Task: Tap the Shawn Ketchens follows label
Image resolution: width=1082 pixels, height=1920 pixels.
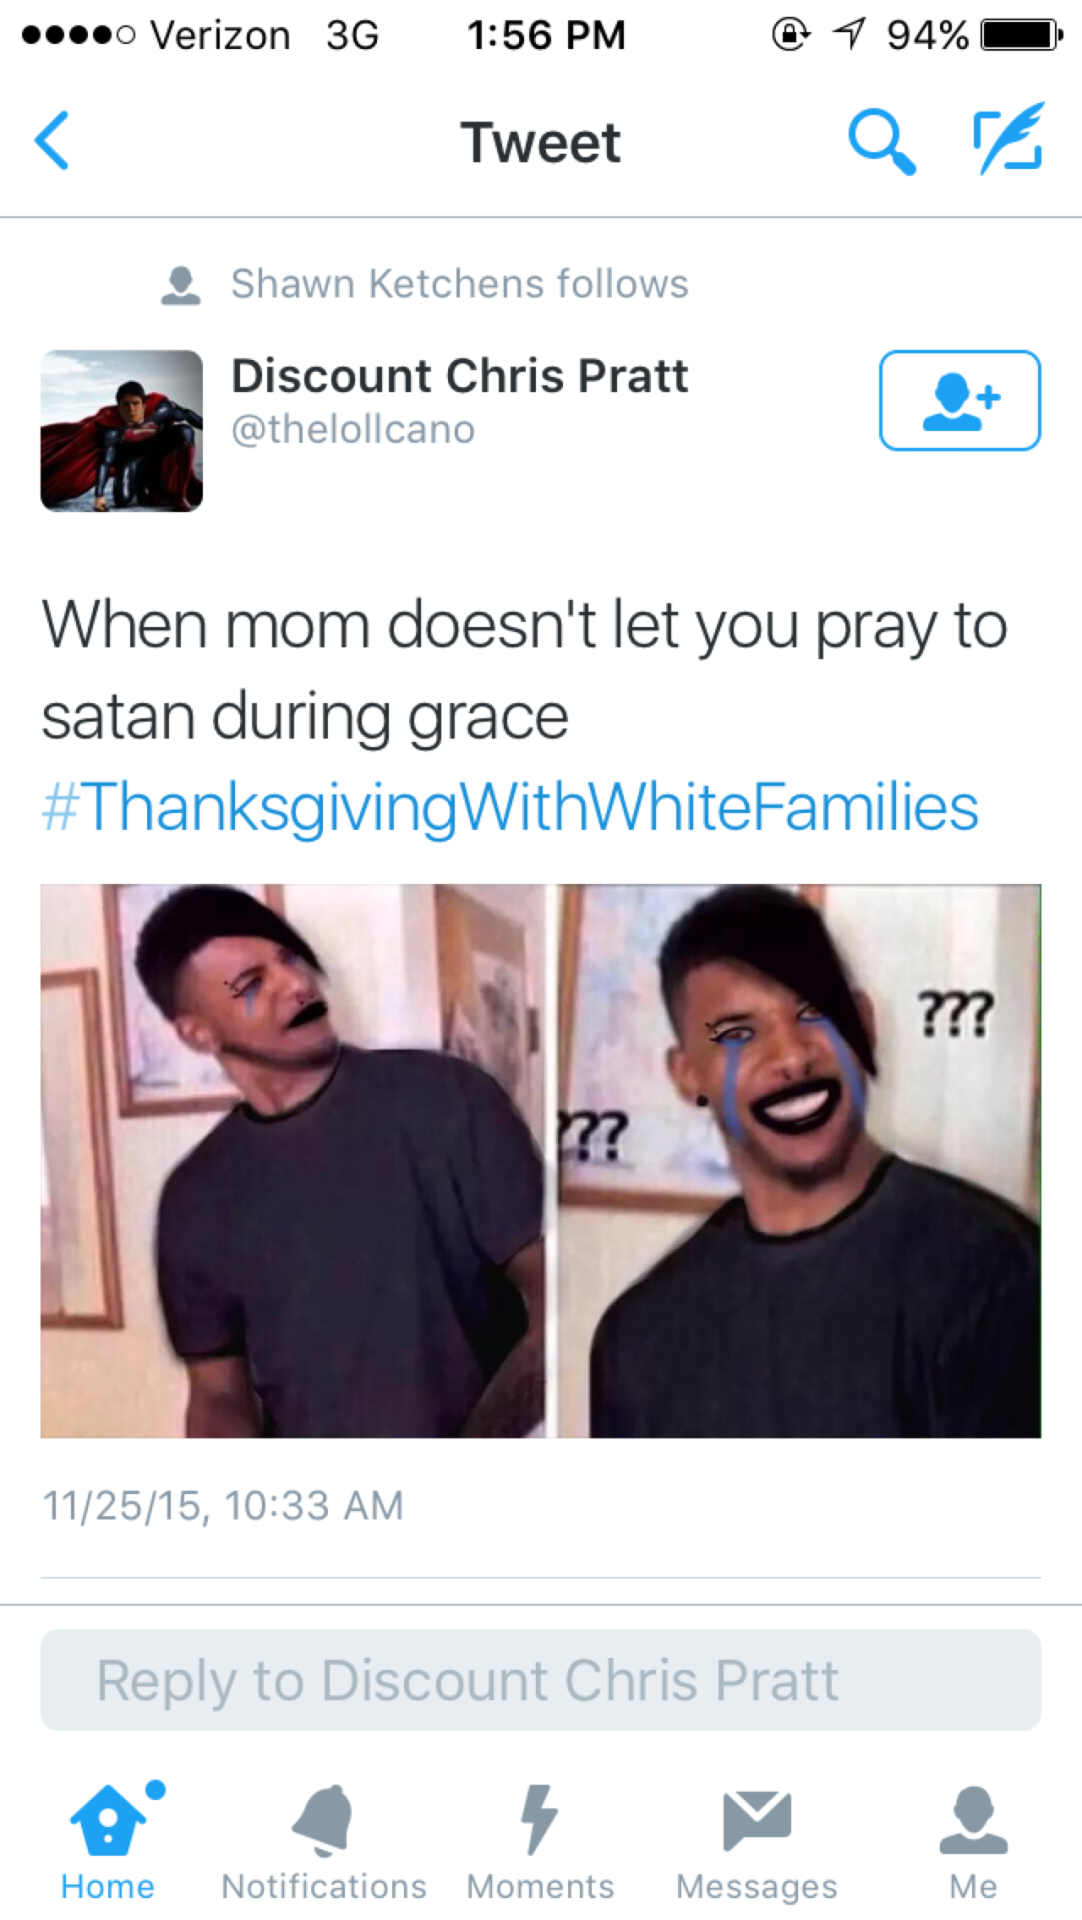Action: pyautogui.click(x=460, y=284)
